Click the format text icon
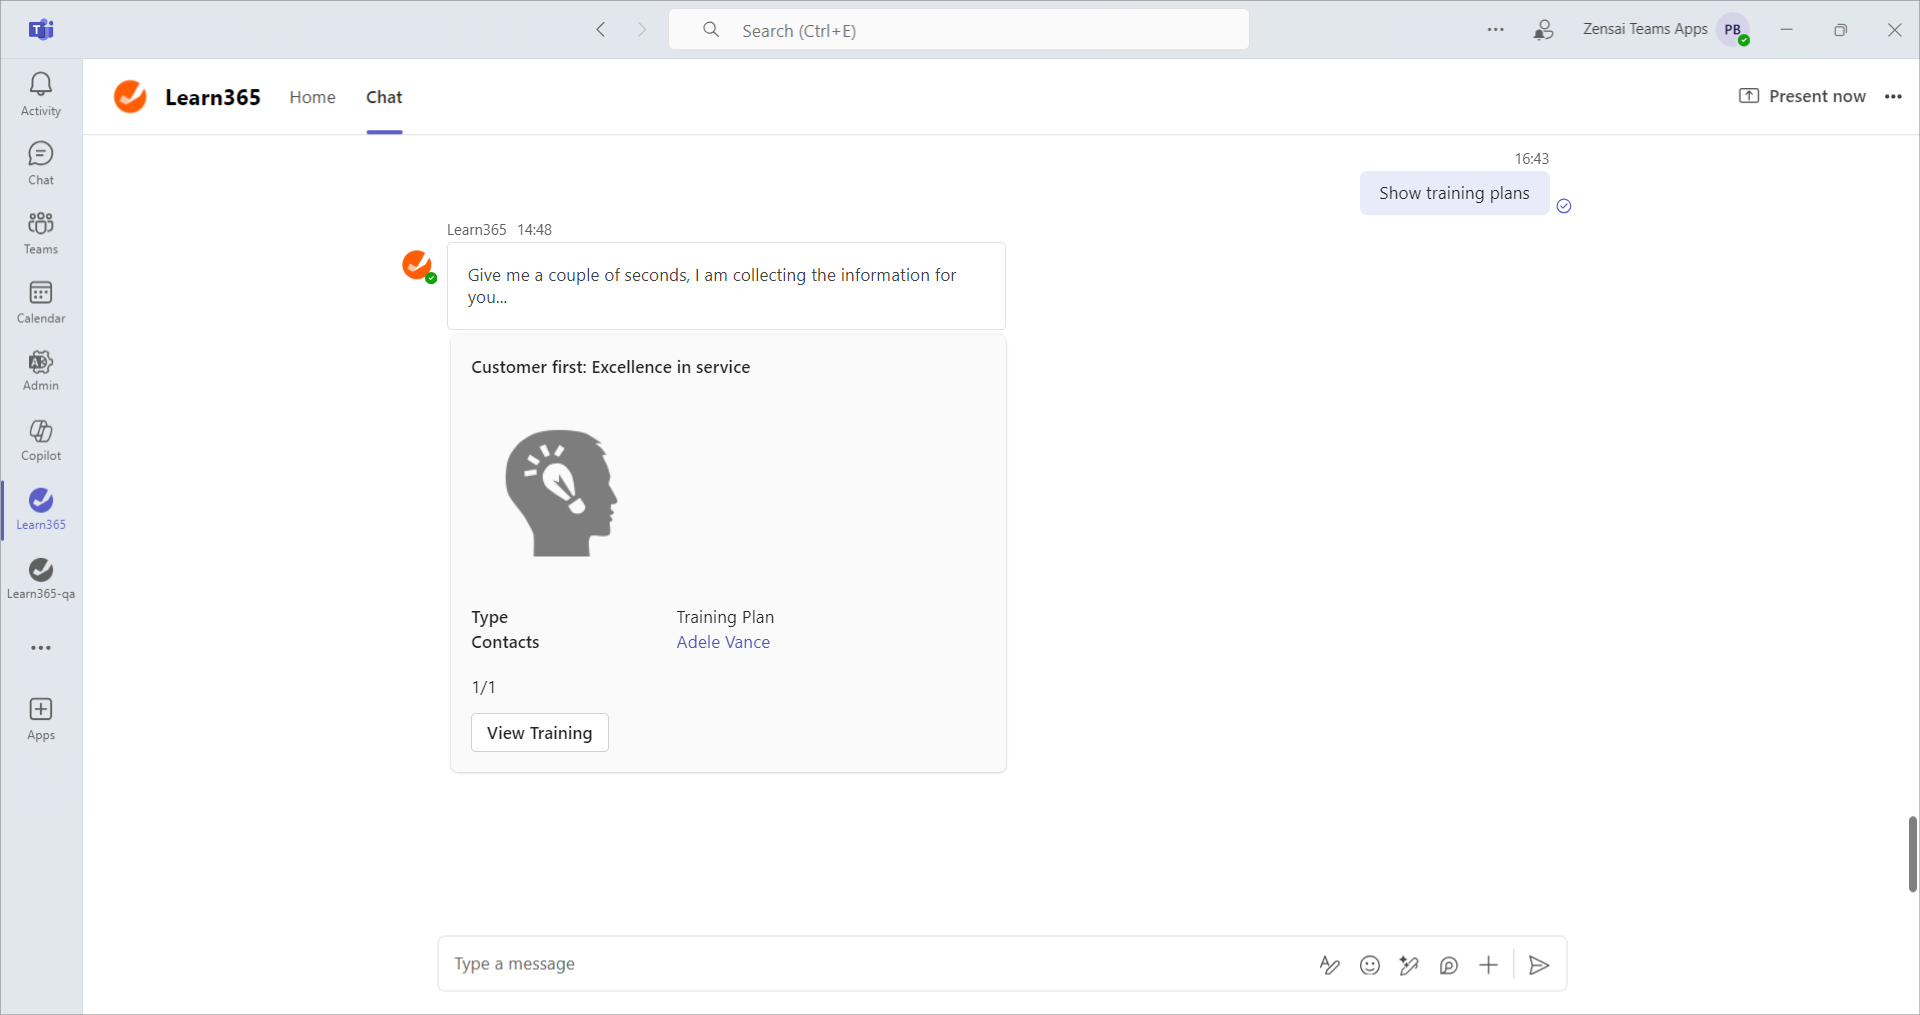 click(x=1329, y=965)
